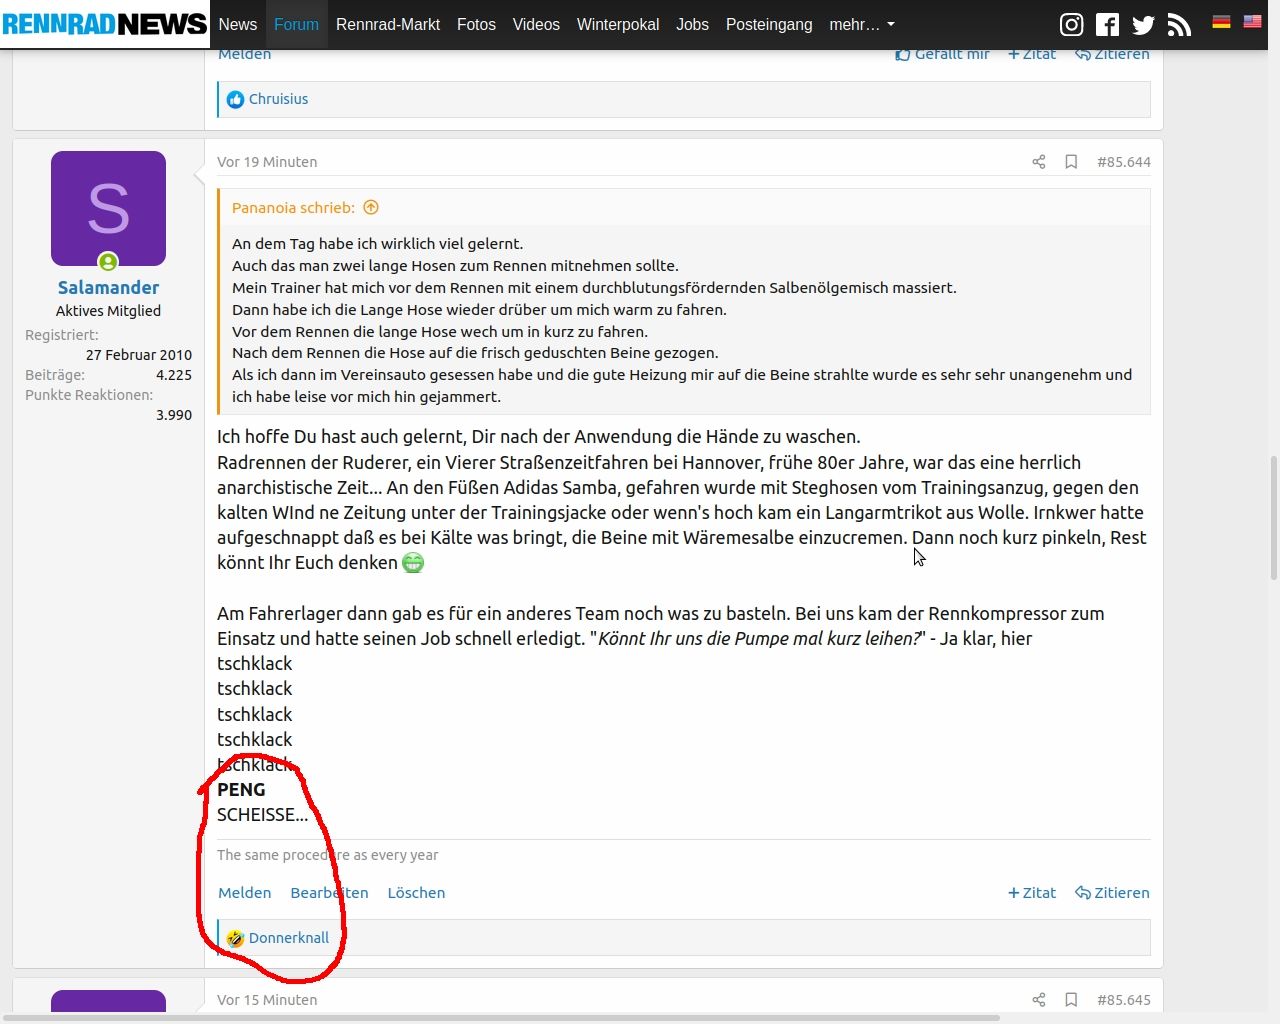Click Bearbeiten to edit the post
This screenshot has width=1280, height=1024.
[x=329, y=893]
